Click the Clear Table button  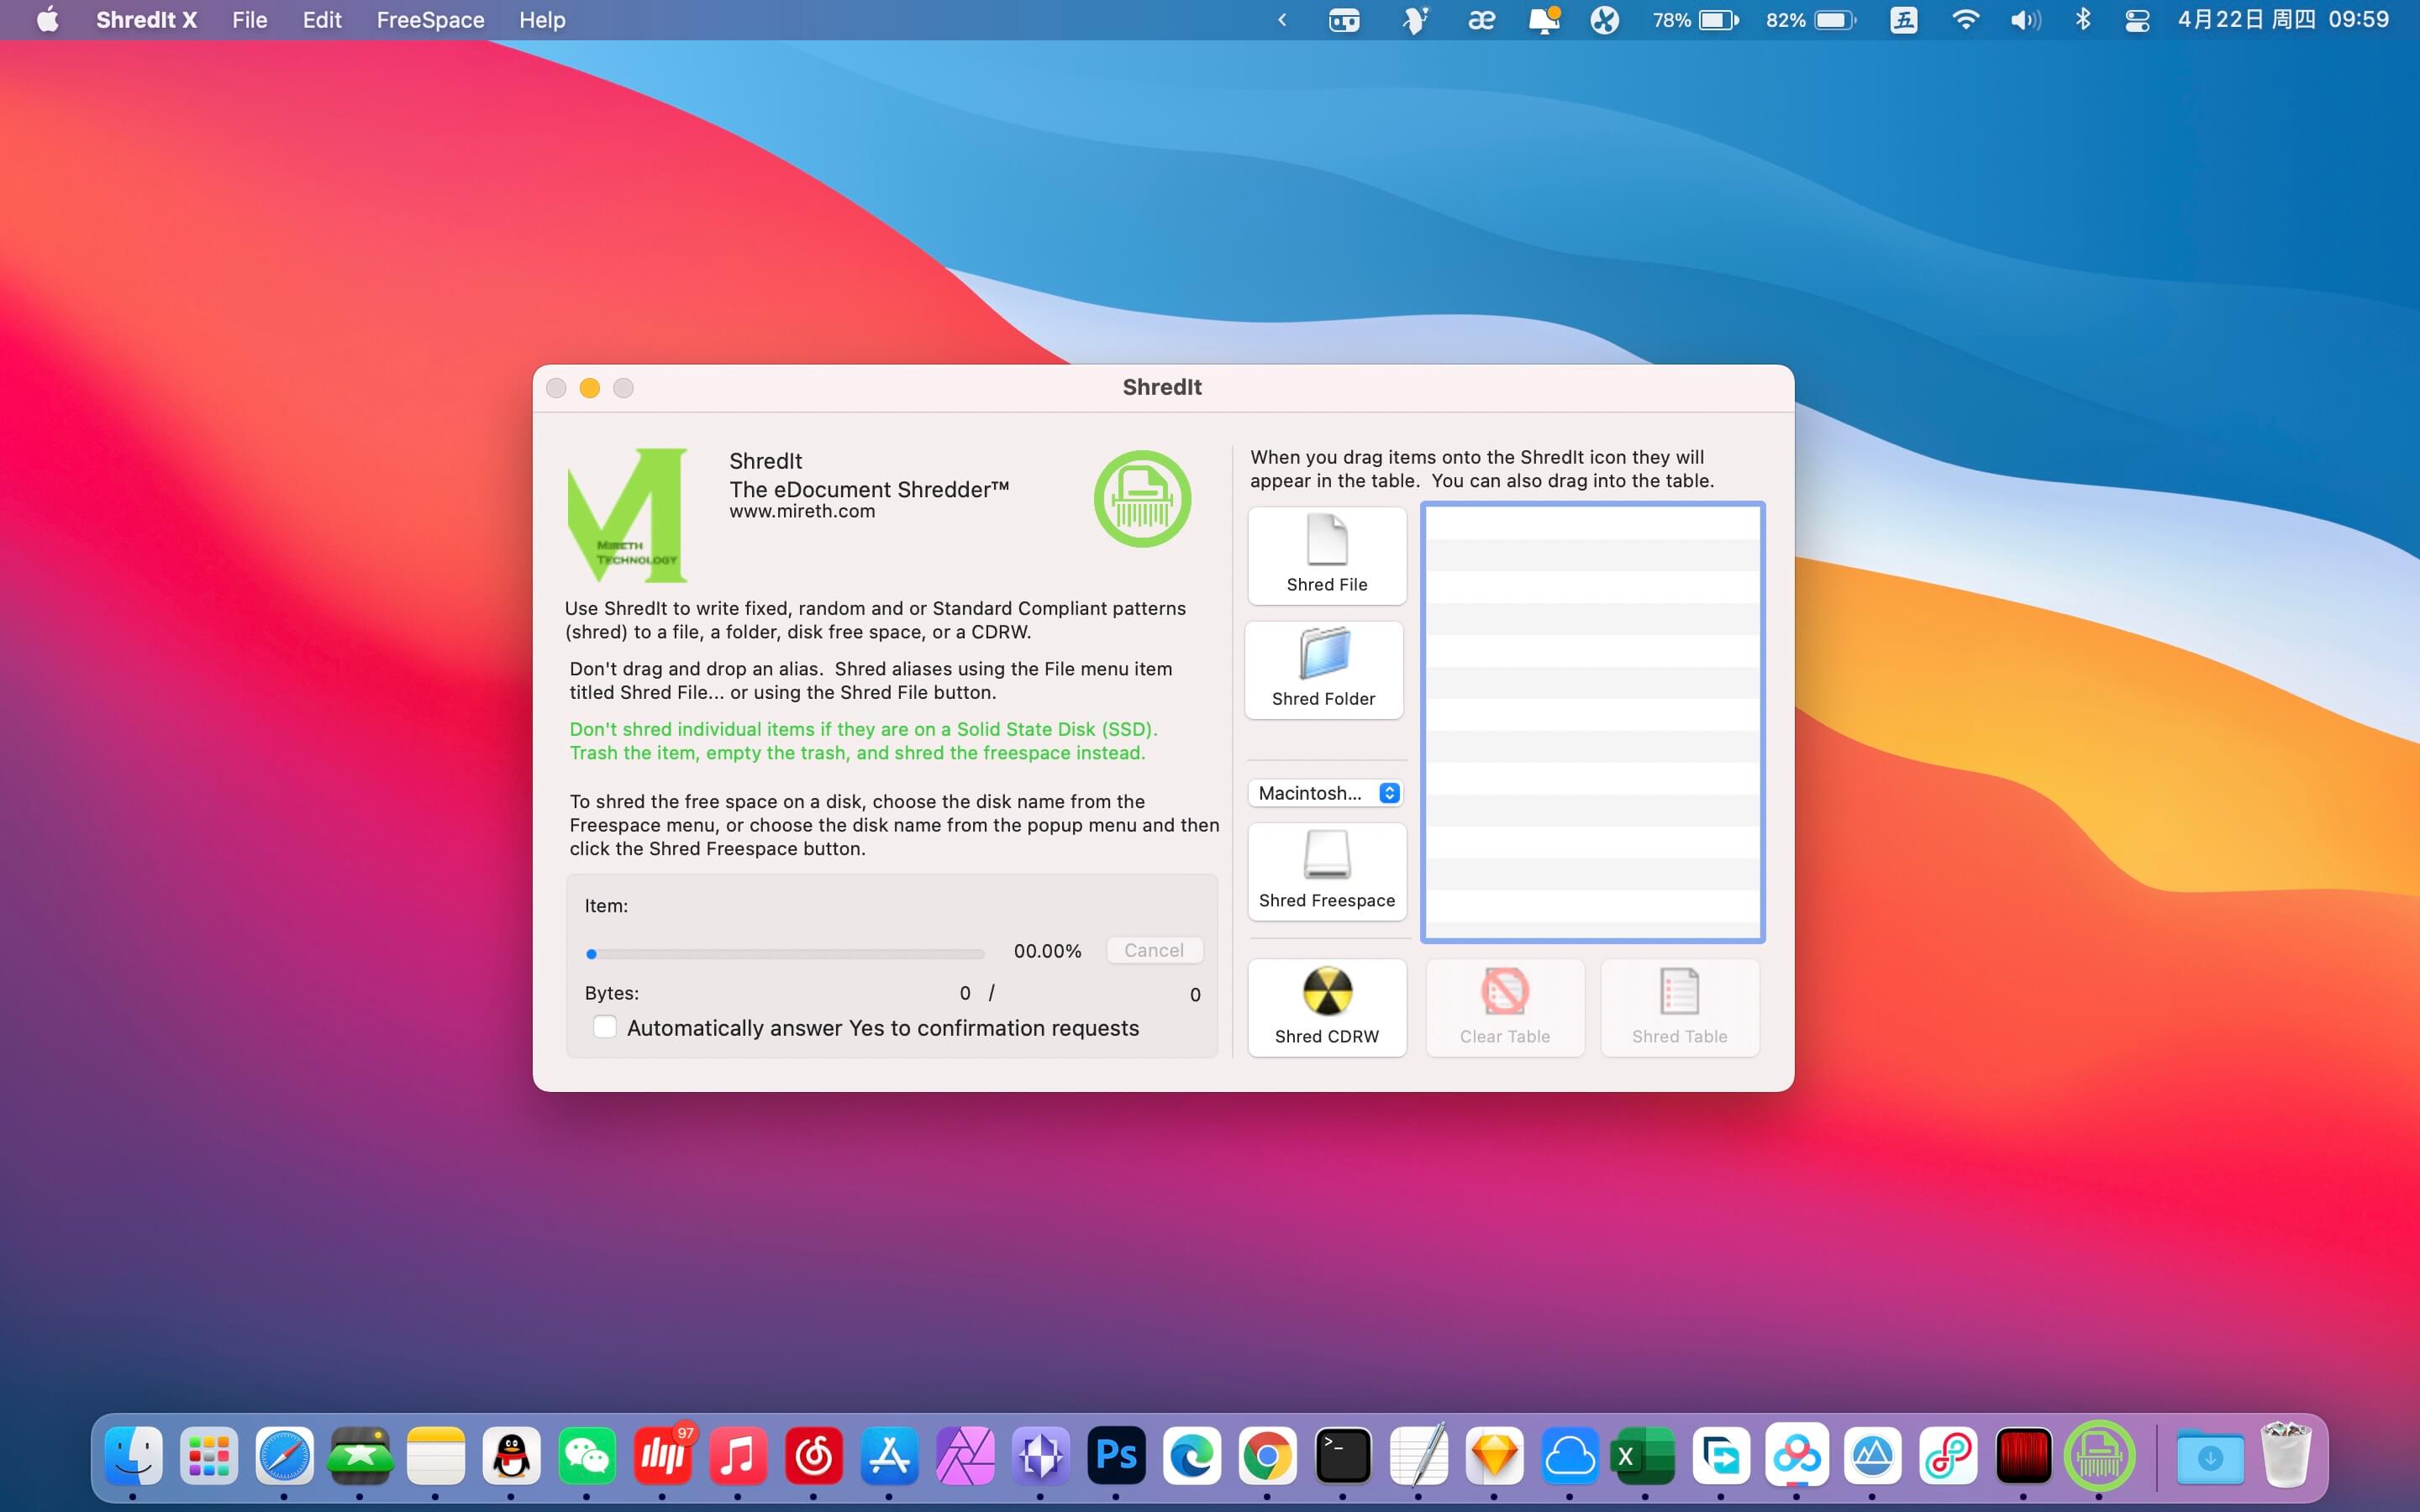click(x=1505, y=1007)
